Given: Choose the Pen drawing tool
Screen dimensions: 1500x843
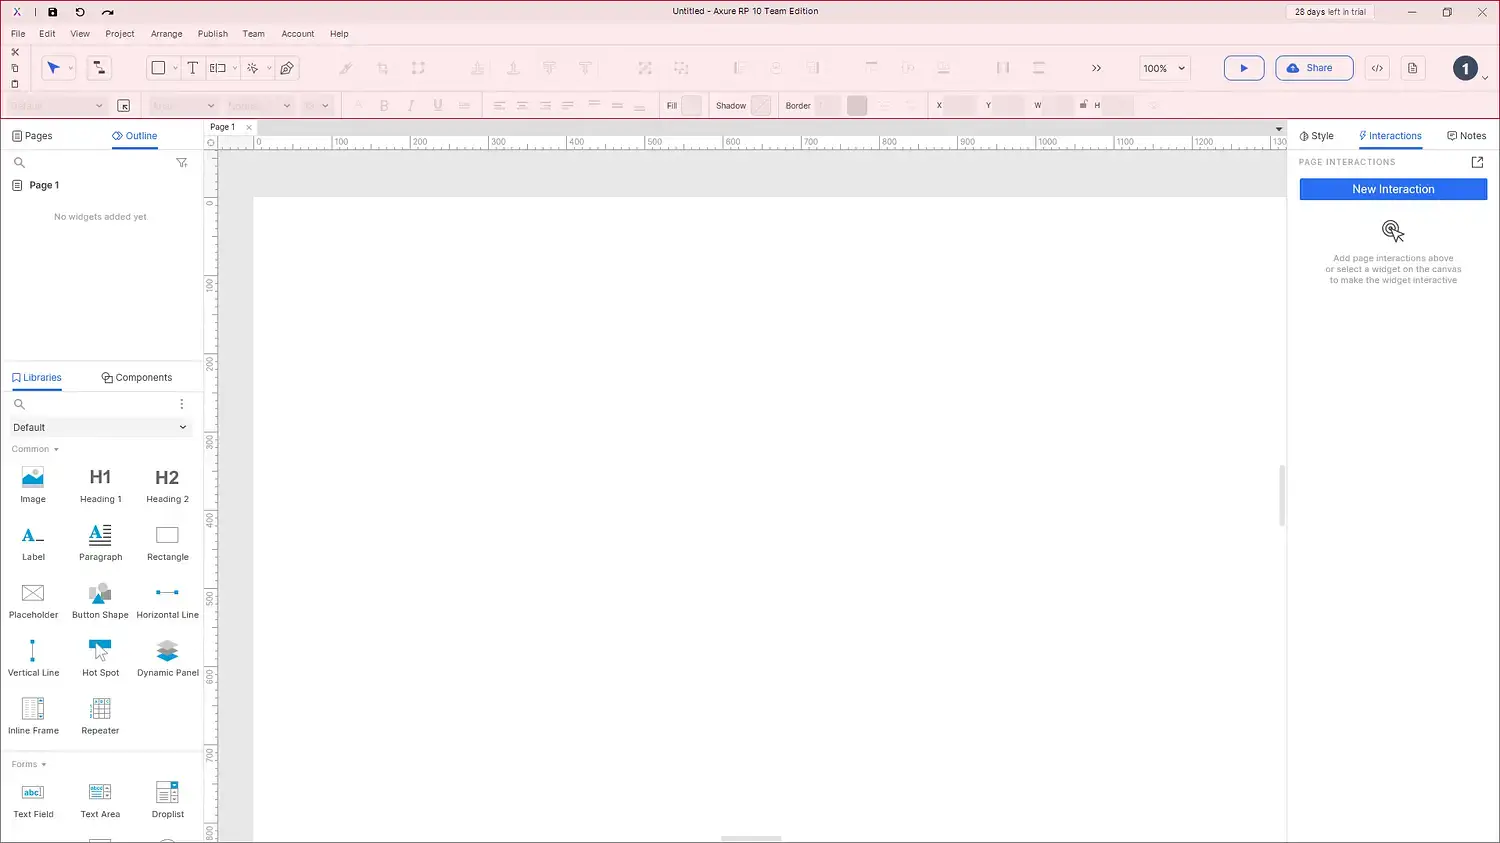Looking at the screenshot, I should coord(287,68).
